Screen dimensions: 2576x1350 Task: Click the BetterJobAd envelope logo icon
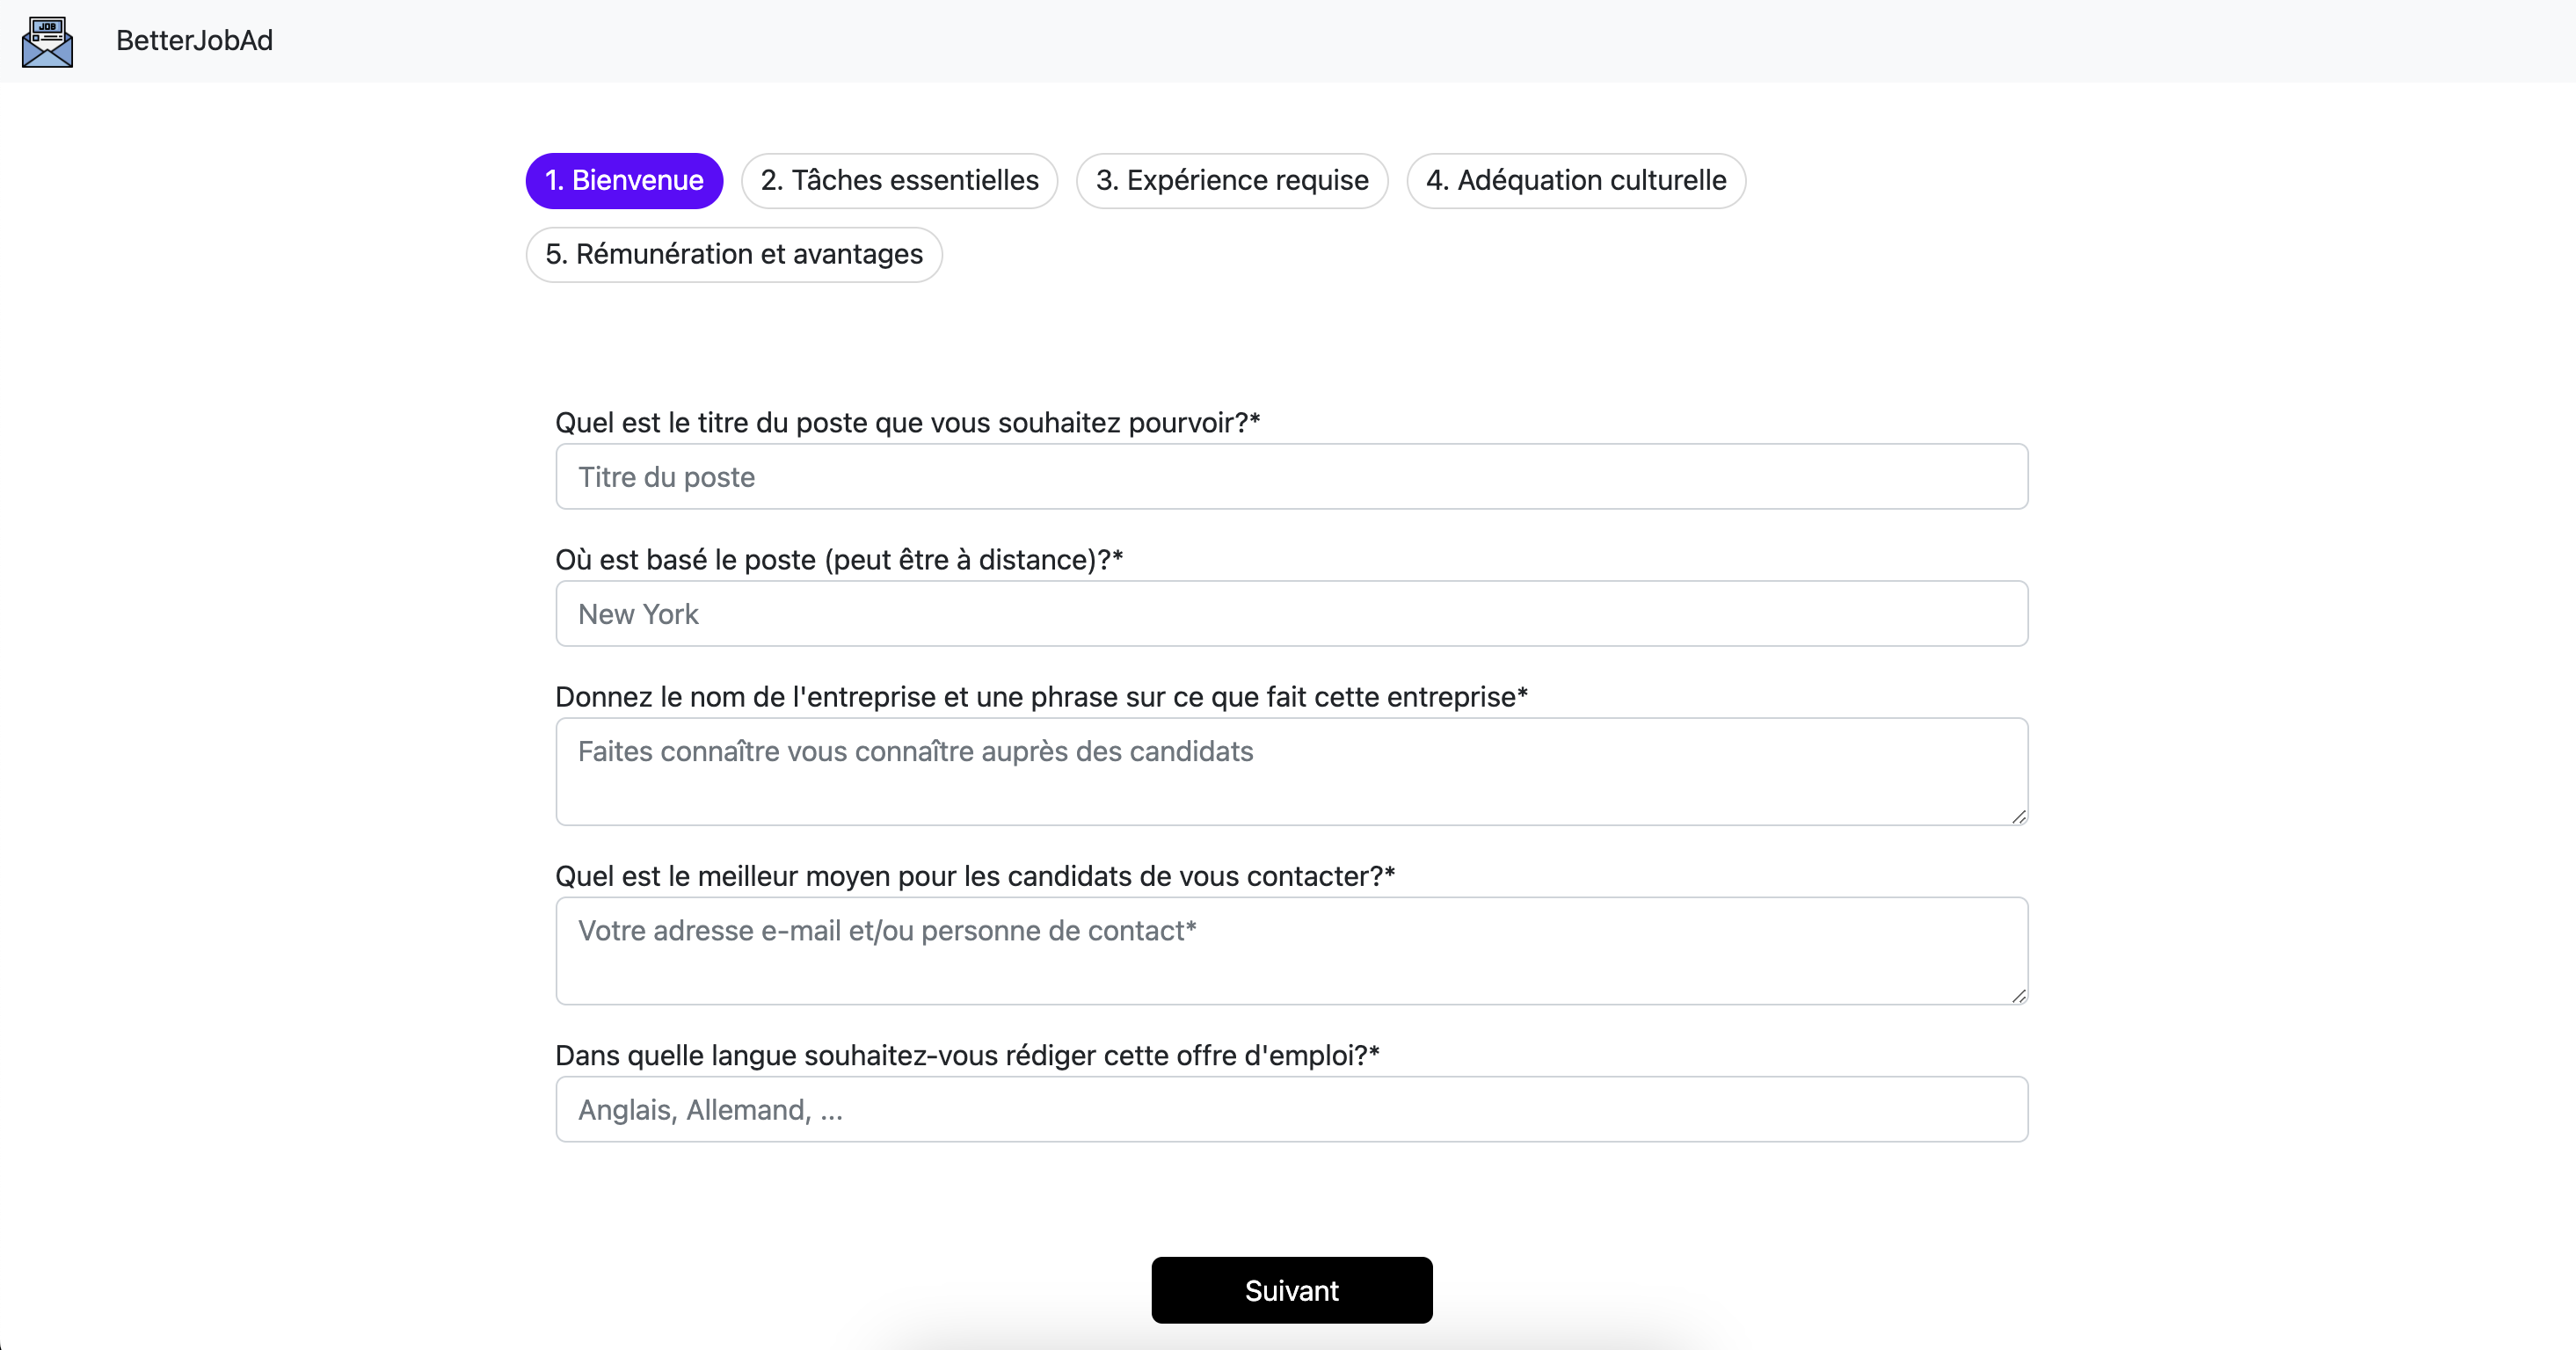[47, 41]
